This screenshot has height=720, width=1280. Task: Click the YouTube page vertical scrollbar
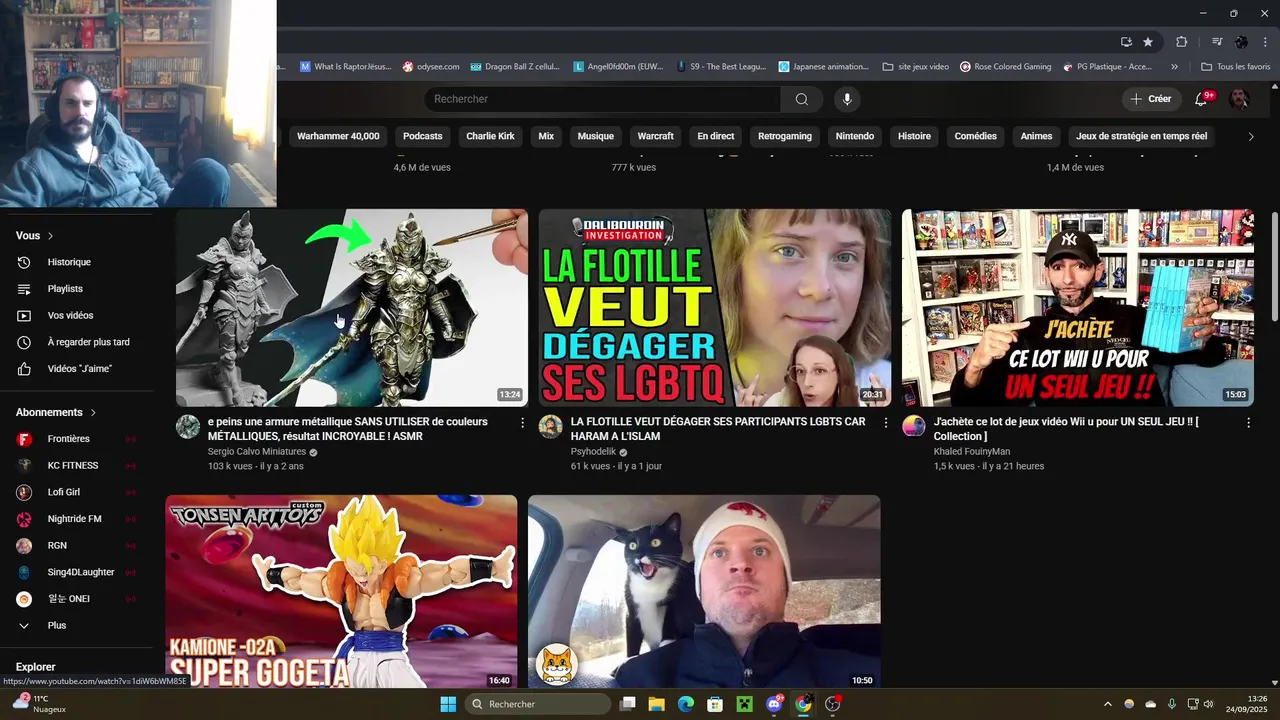coord(1274,267)
